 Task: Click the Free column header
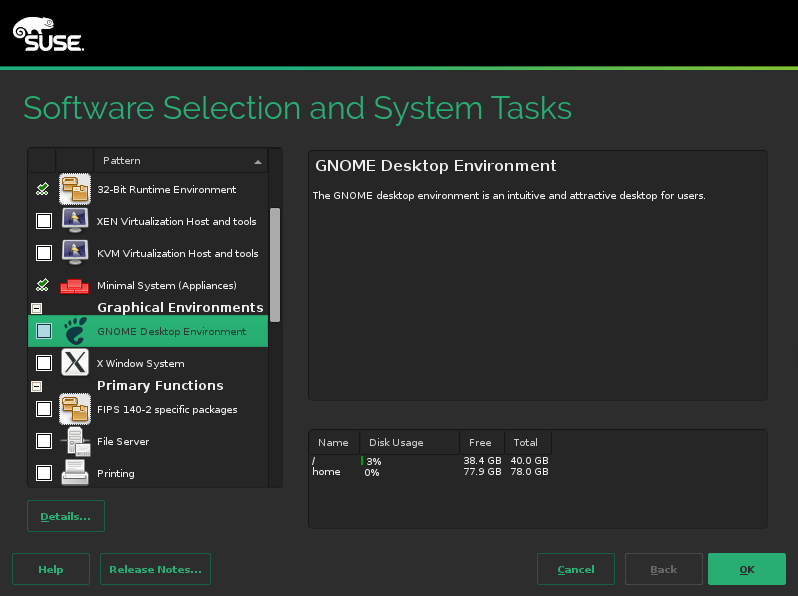point(481,442)
